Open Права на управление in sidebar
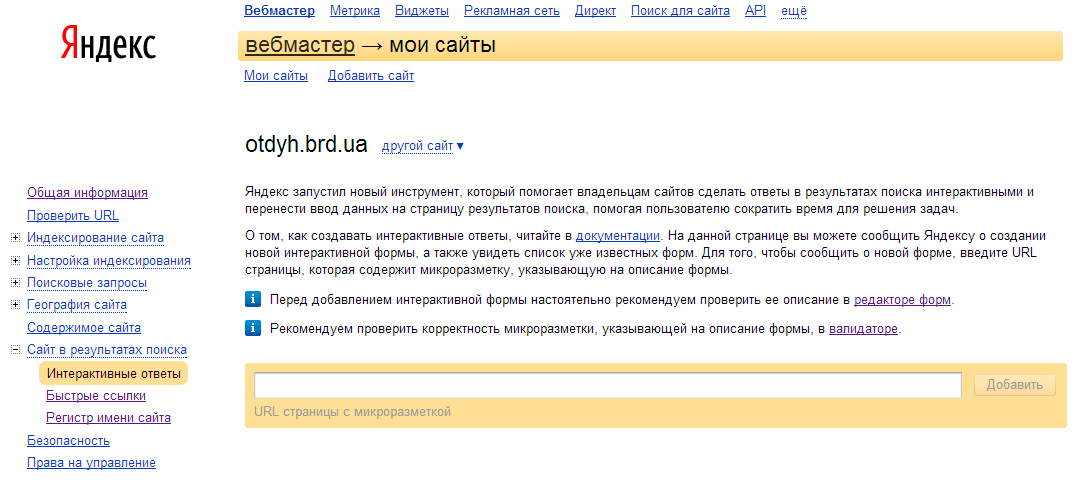Image resolution: width=1080 pixels, height=490 pixels. click(92, 463)
